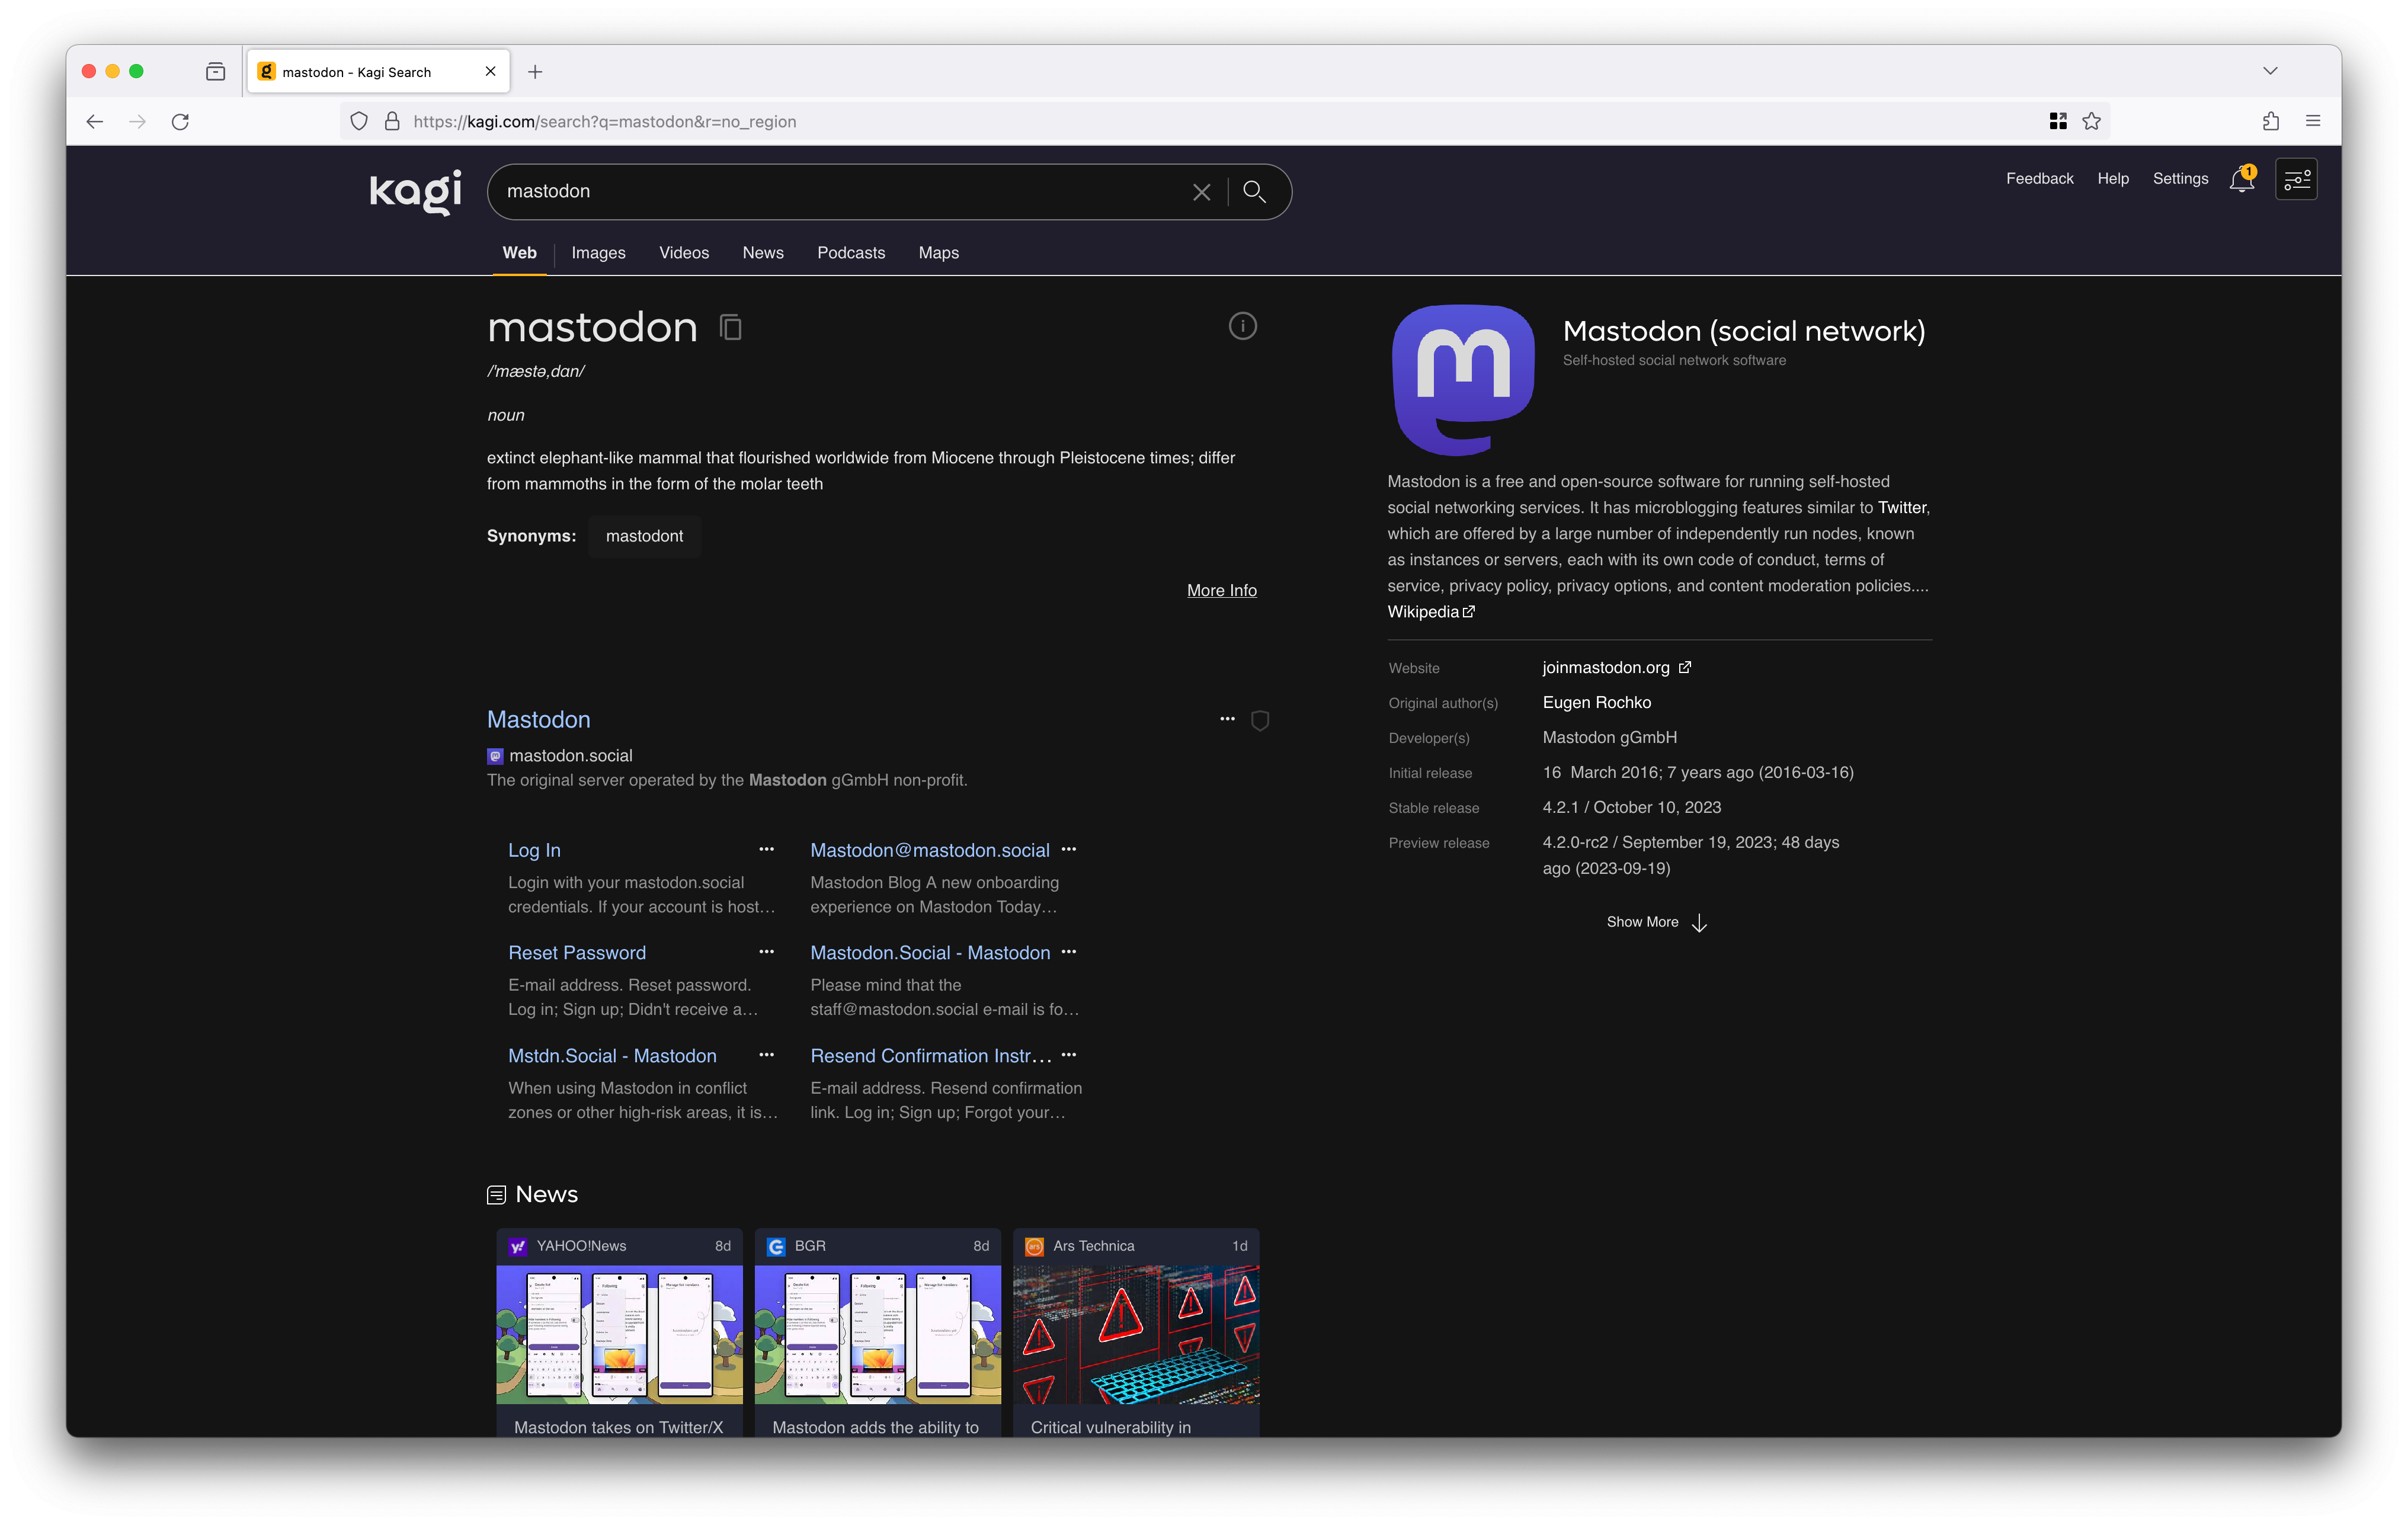Open the Kagi extension grid icon in address bar
The height and width of the screenshot is (1525, 2408).
point(2058,122)
